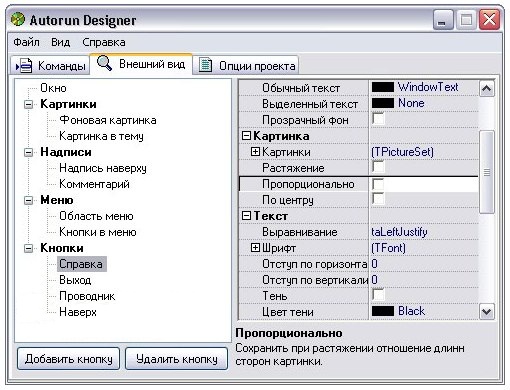
Task: Click the Цвет тени black swatch
Action: [x=383, y=311]
